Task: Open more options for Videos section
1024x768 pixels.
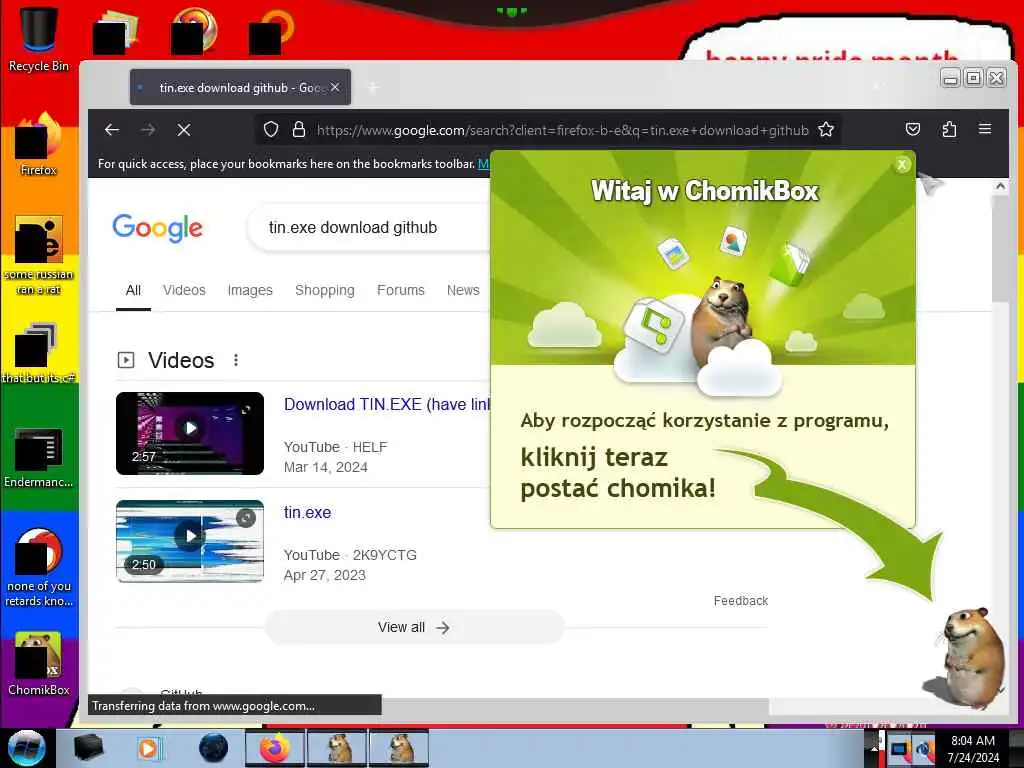Action: (236, 360)
